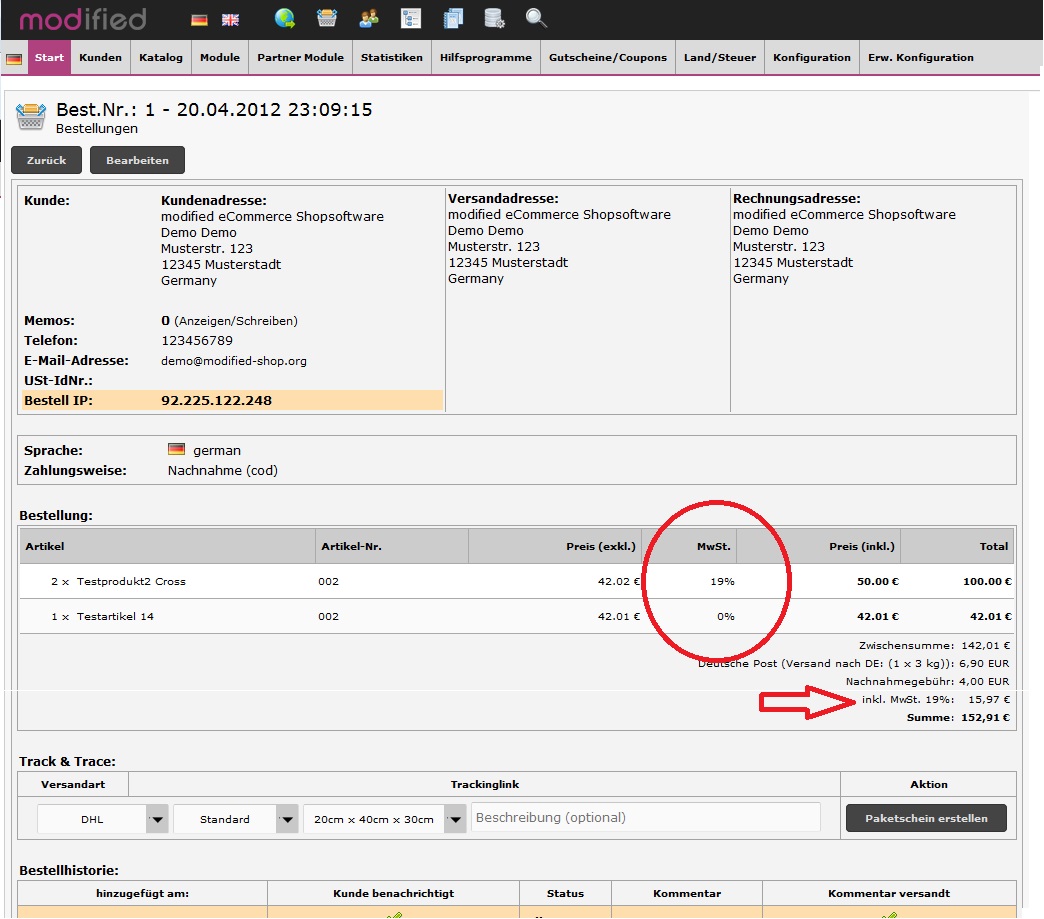Open customers via the people icon
This screenshot has width=1044, height=919.
point(369,18)
